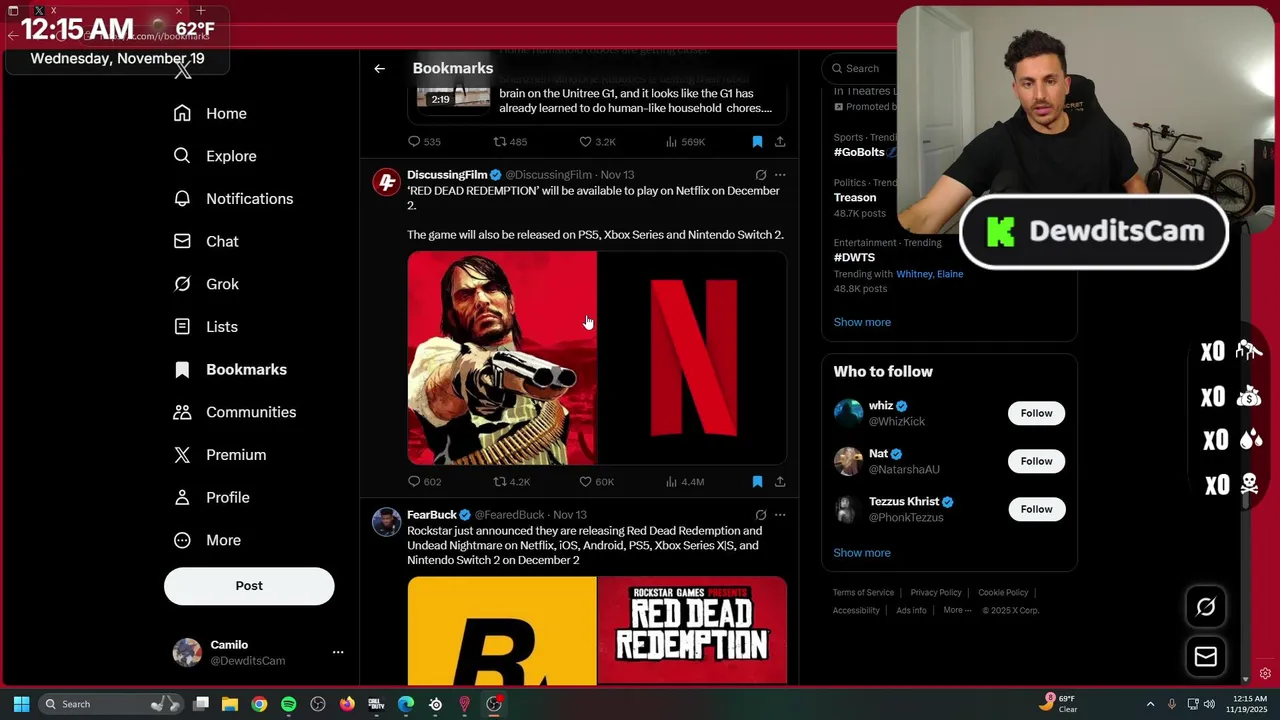Image resolution: width=1280 pixels, height=720 pixels.
Task: Follow whiz @WhizKick
Action: click(x=1036, y=413)
